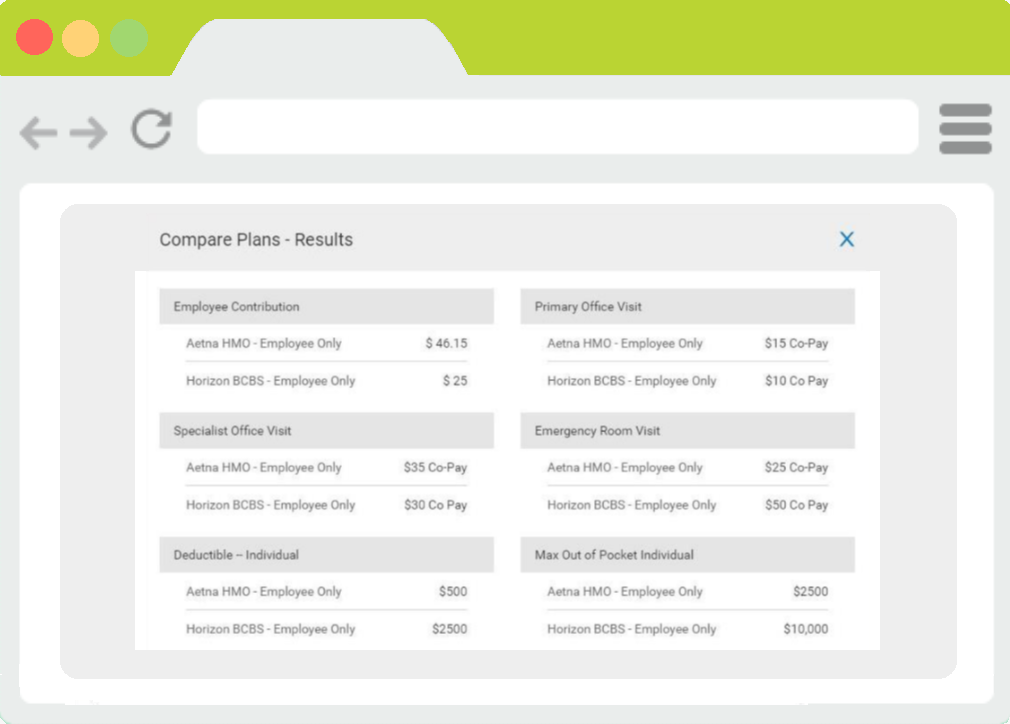This screenshot has height=724, width=1010.
Task: Click the $25 Co-Pay emergency value
Action: pos(796,468)
